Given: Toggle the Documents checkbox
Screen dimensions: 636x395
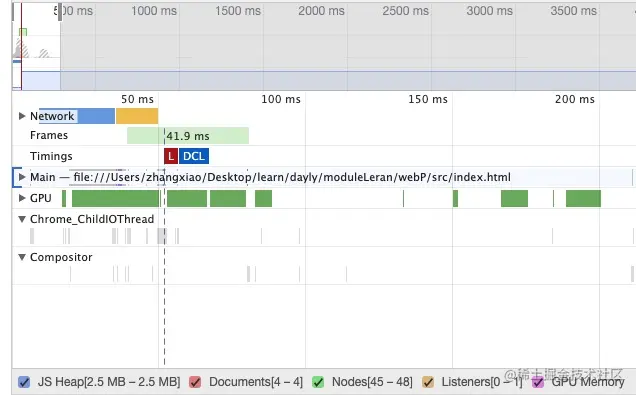Looking at the screenshot, I should pos(195,382).
